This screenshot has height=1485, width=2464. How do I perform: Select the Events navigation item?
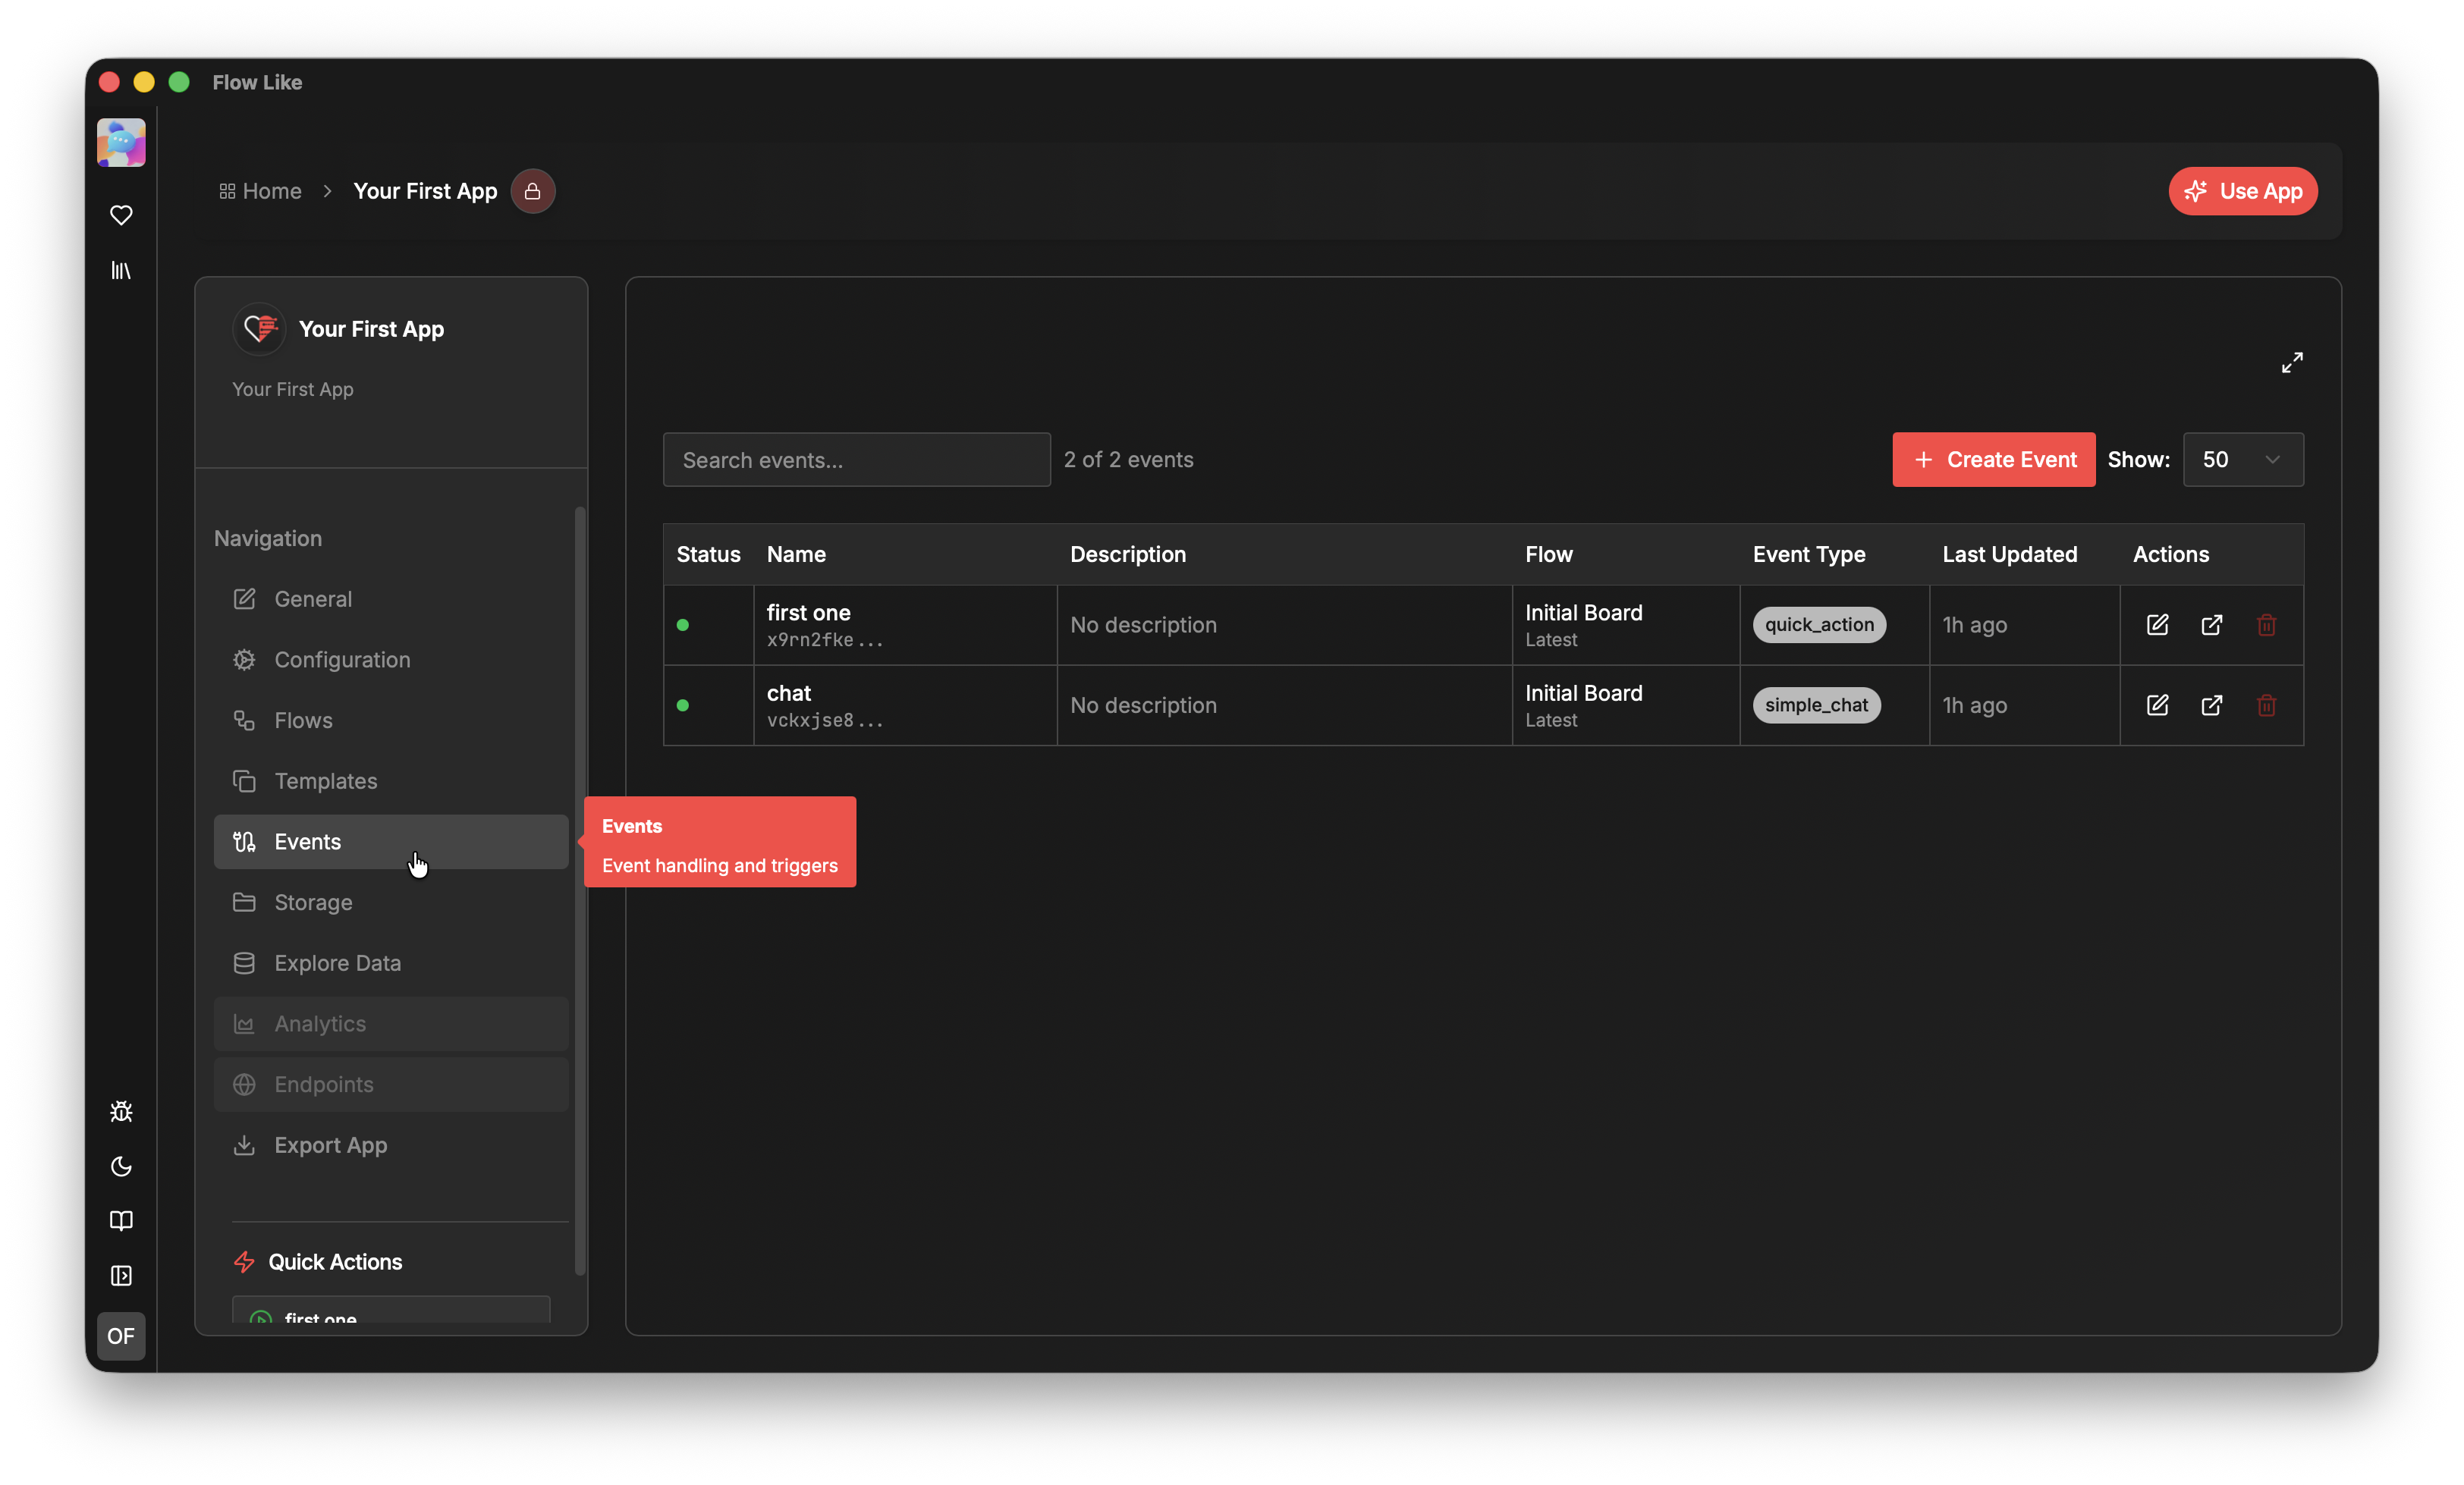[x=307, y=841]
